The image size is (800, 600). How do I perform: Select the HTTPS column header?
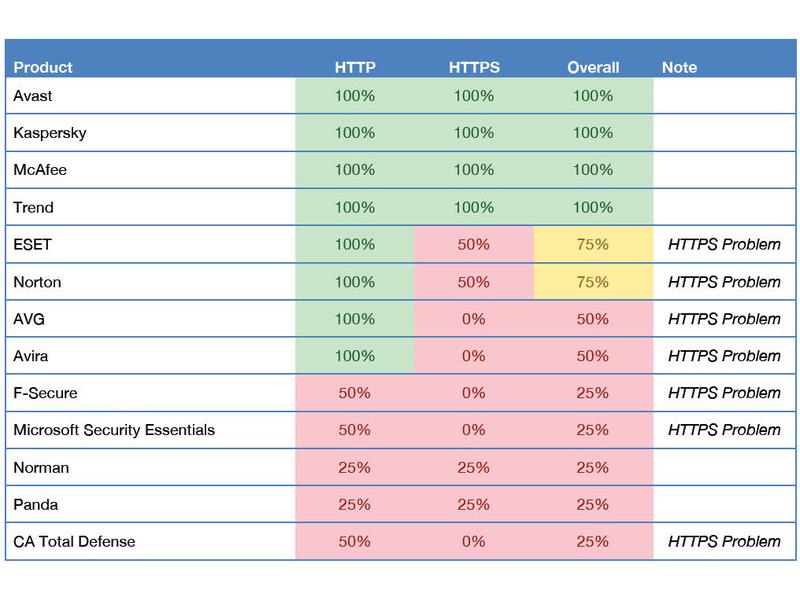point(474,67)
